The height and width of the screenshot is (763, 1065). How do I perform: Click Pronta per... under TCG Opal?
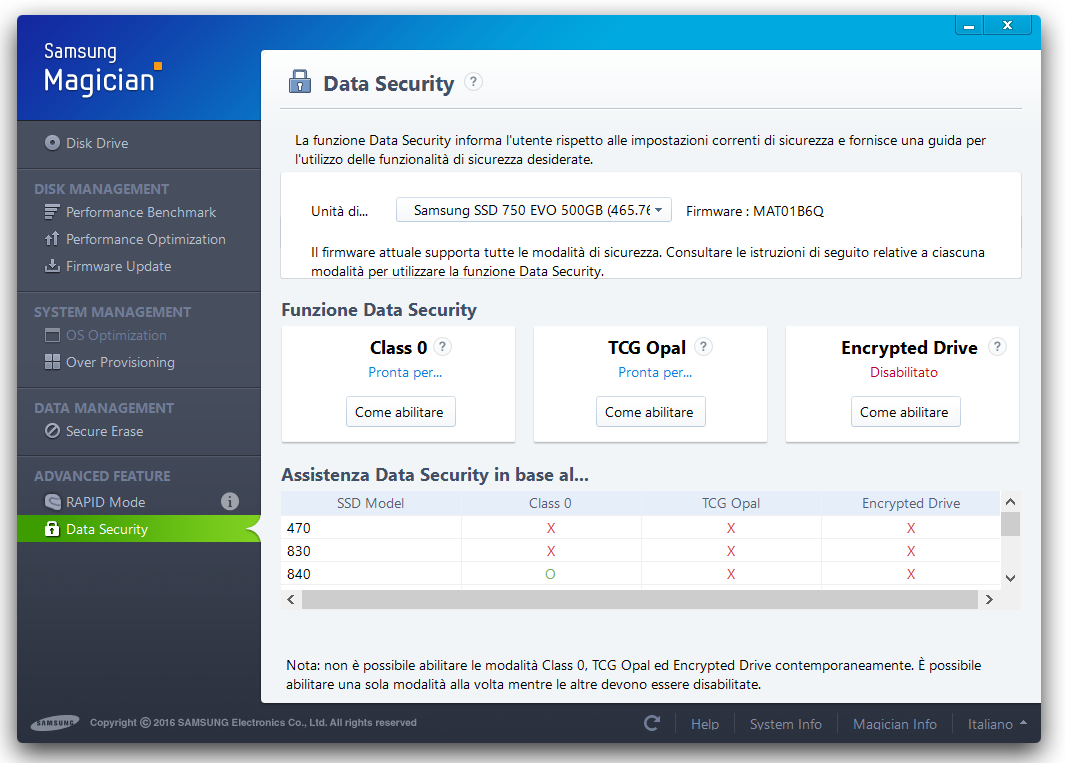(x=655, y=372)
